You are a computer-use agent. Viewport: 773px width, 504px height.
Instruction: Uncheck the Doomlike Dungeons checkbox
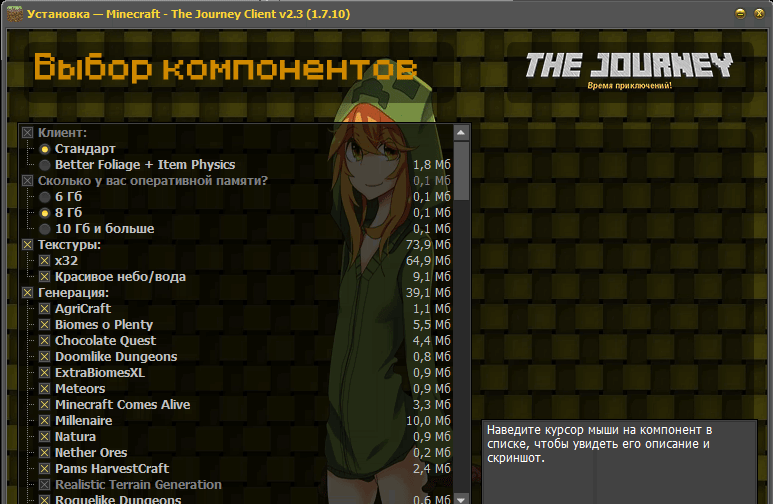point(45,357)
